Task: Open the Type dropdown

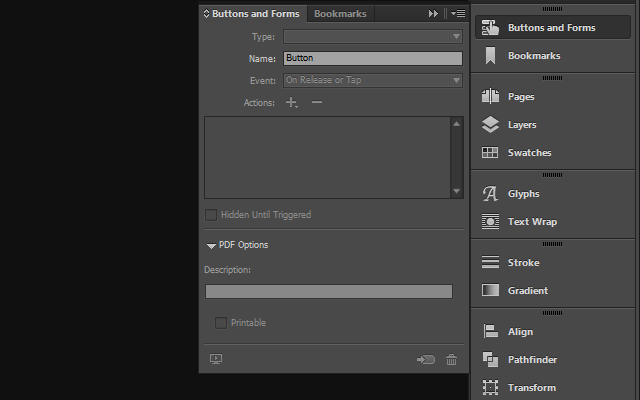Action: 373,37
